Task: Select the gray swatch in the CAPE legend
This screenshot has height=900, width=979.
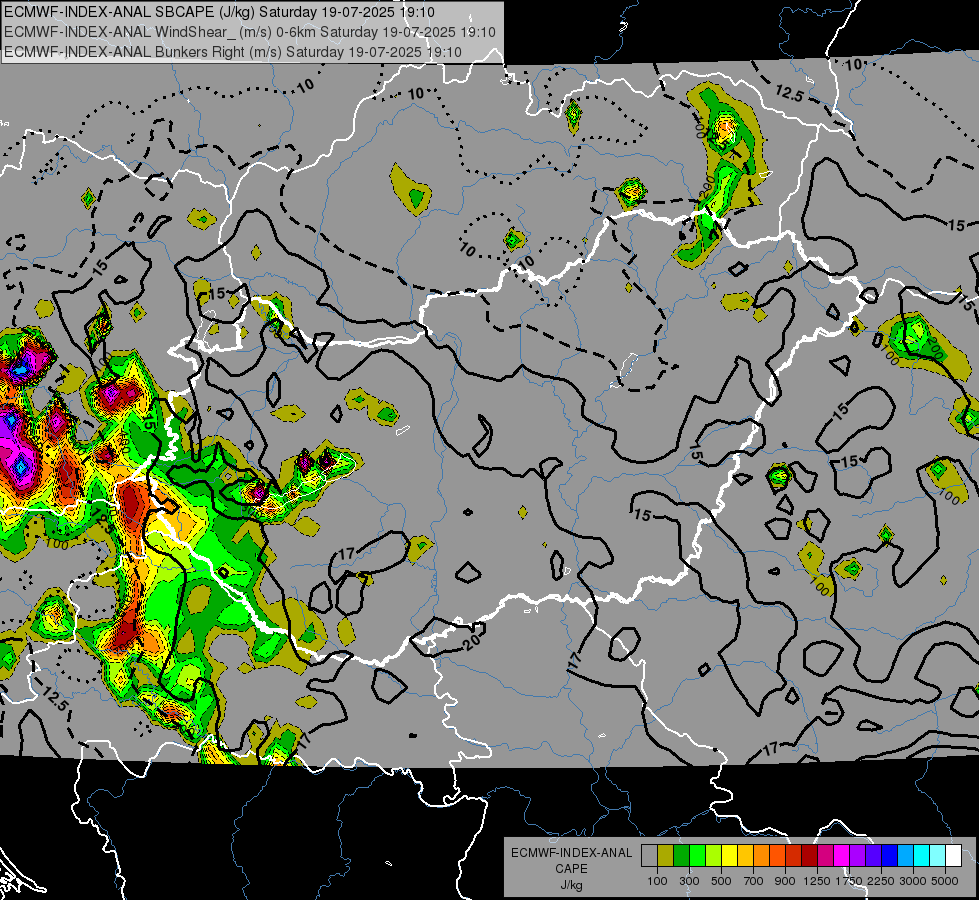Action: tap(649, 856)
